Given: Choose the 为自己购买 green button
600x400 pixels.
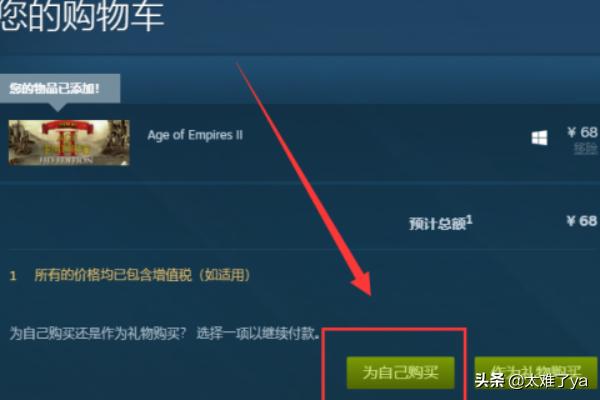Looking at the screenshot, I should click(x=400, y=372).
